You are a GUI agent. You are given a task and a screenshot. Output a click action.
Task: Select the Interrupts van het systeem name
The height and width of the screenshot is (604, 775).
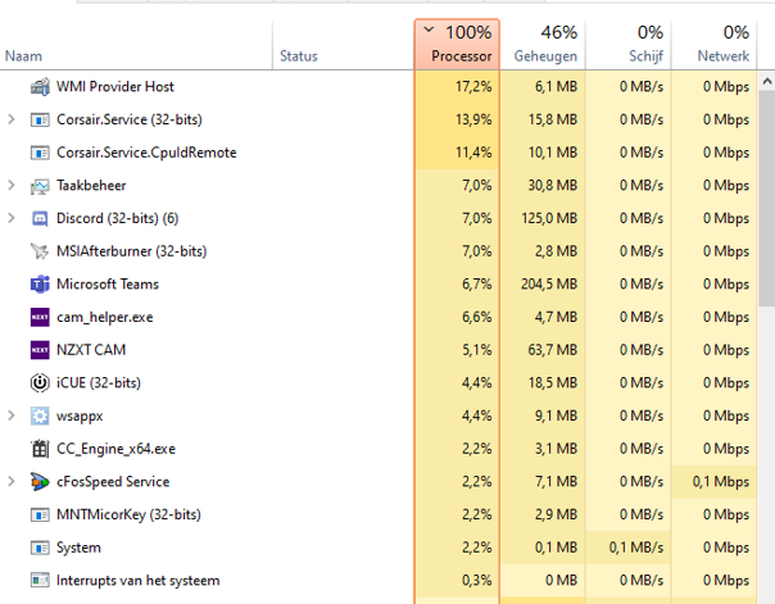tap(138, 580)
